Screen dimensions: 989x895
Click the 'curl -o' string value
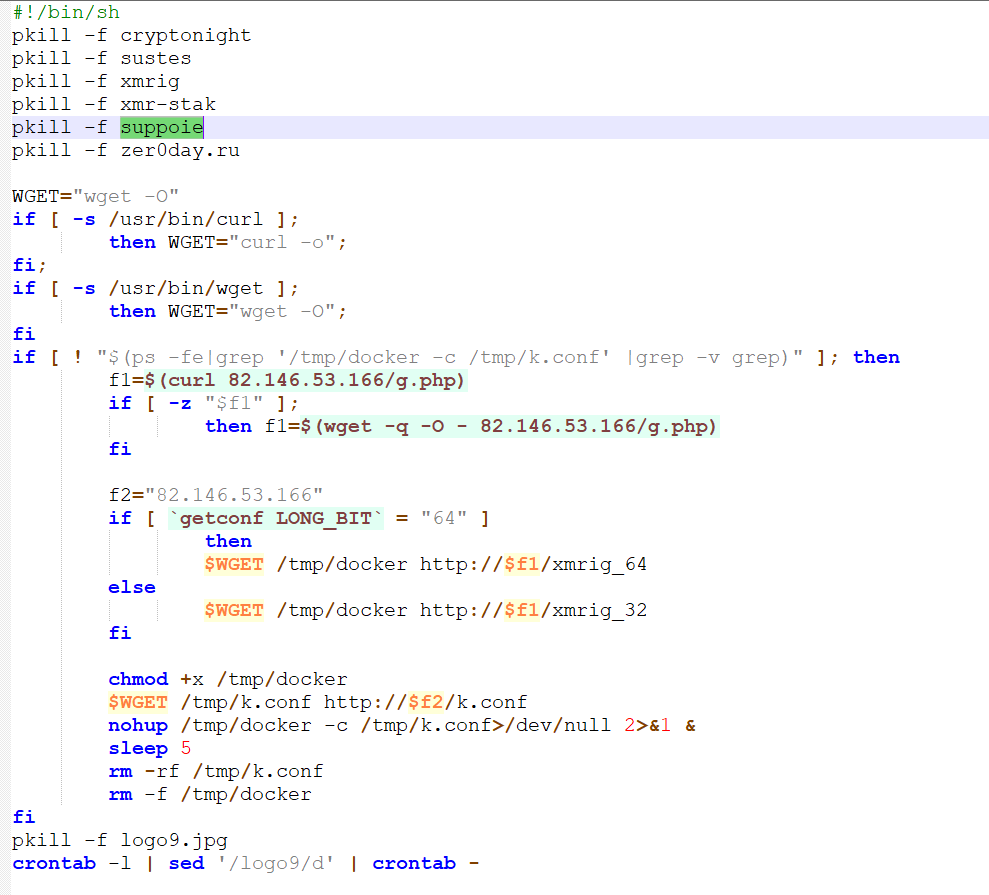(281, 242)
